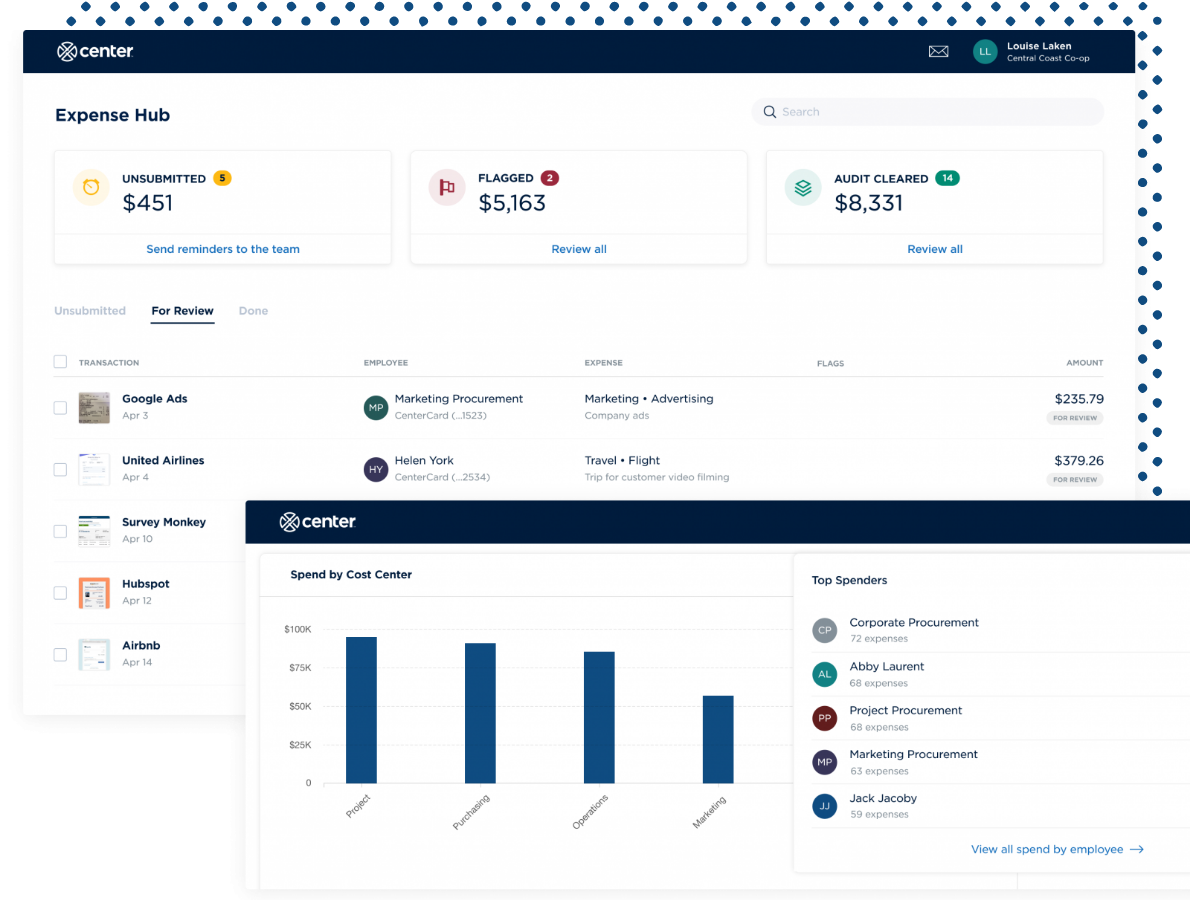Click the Louise Laken user name
Image resolution: width=1190 pixels, height=900 pixels.
tap(1039, 46)
